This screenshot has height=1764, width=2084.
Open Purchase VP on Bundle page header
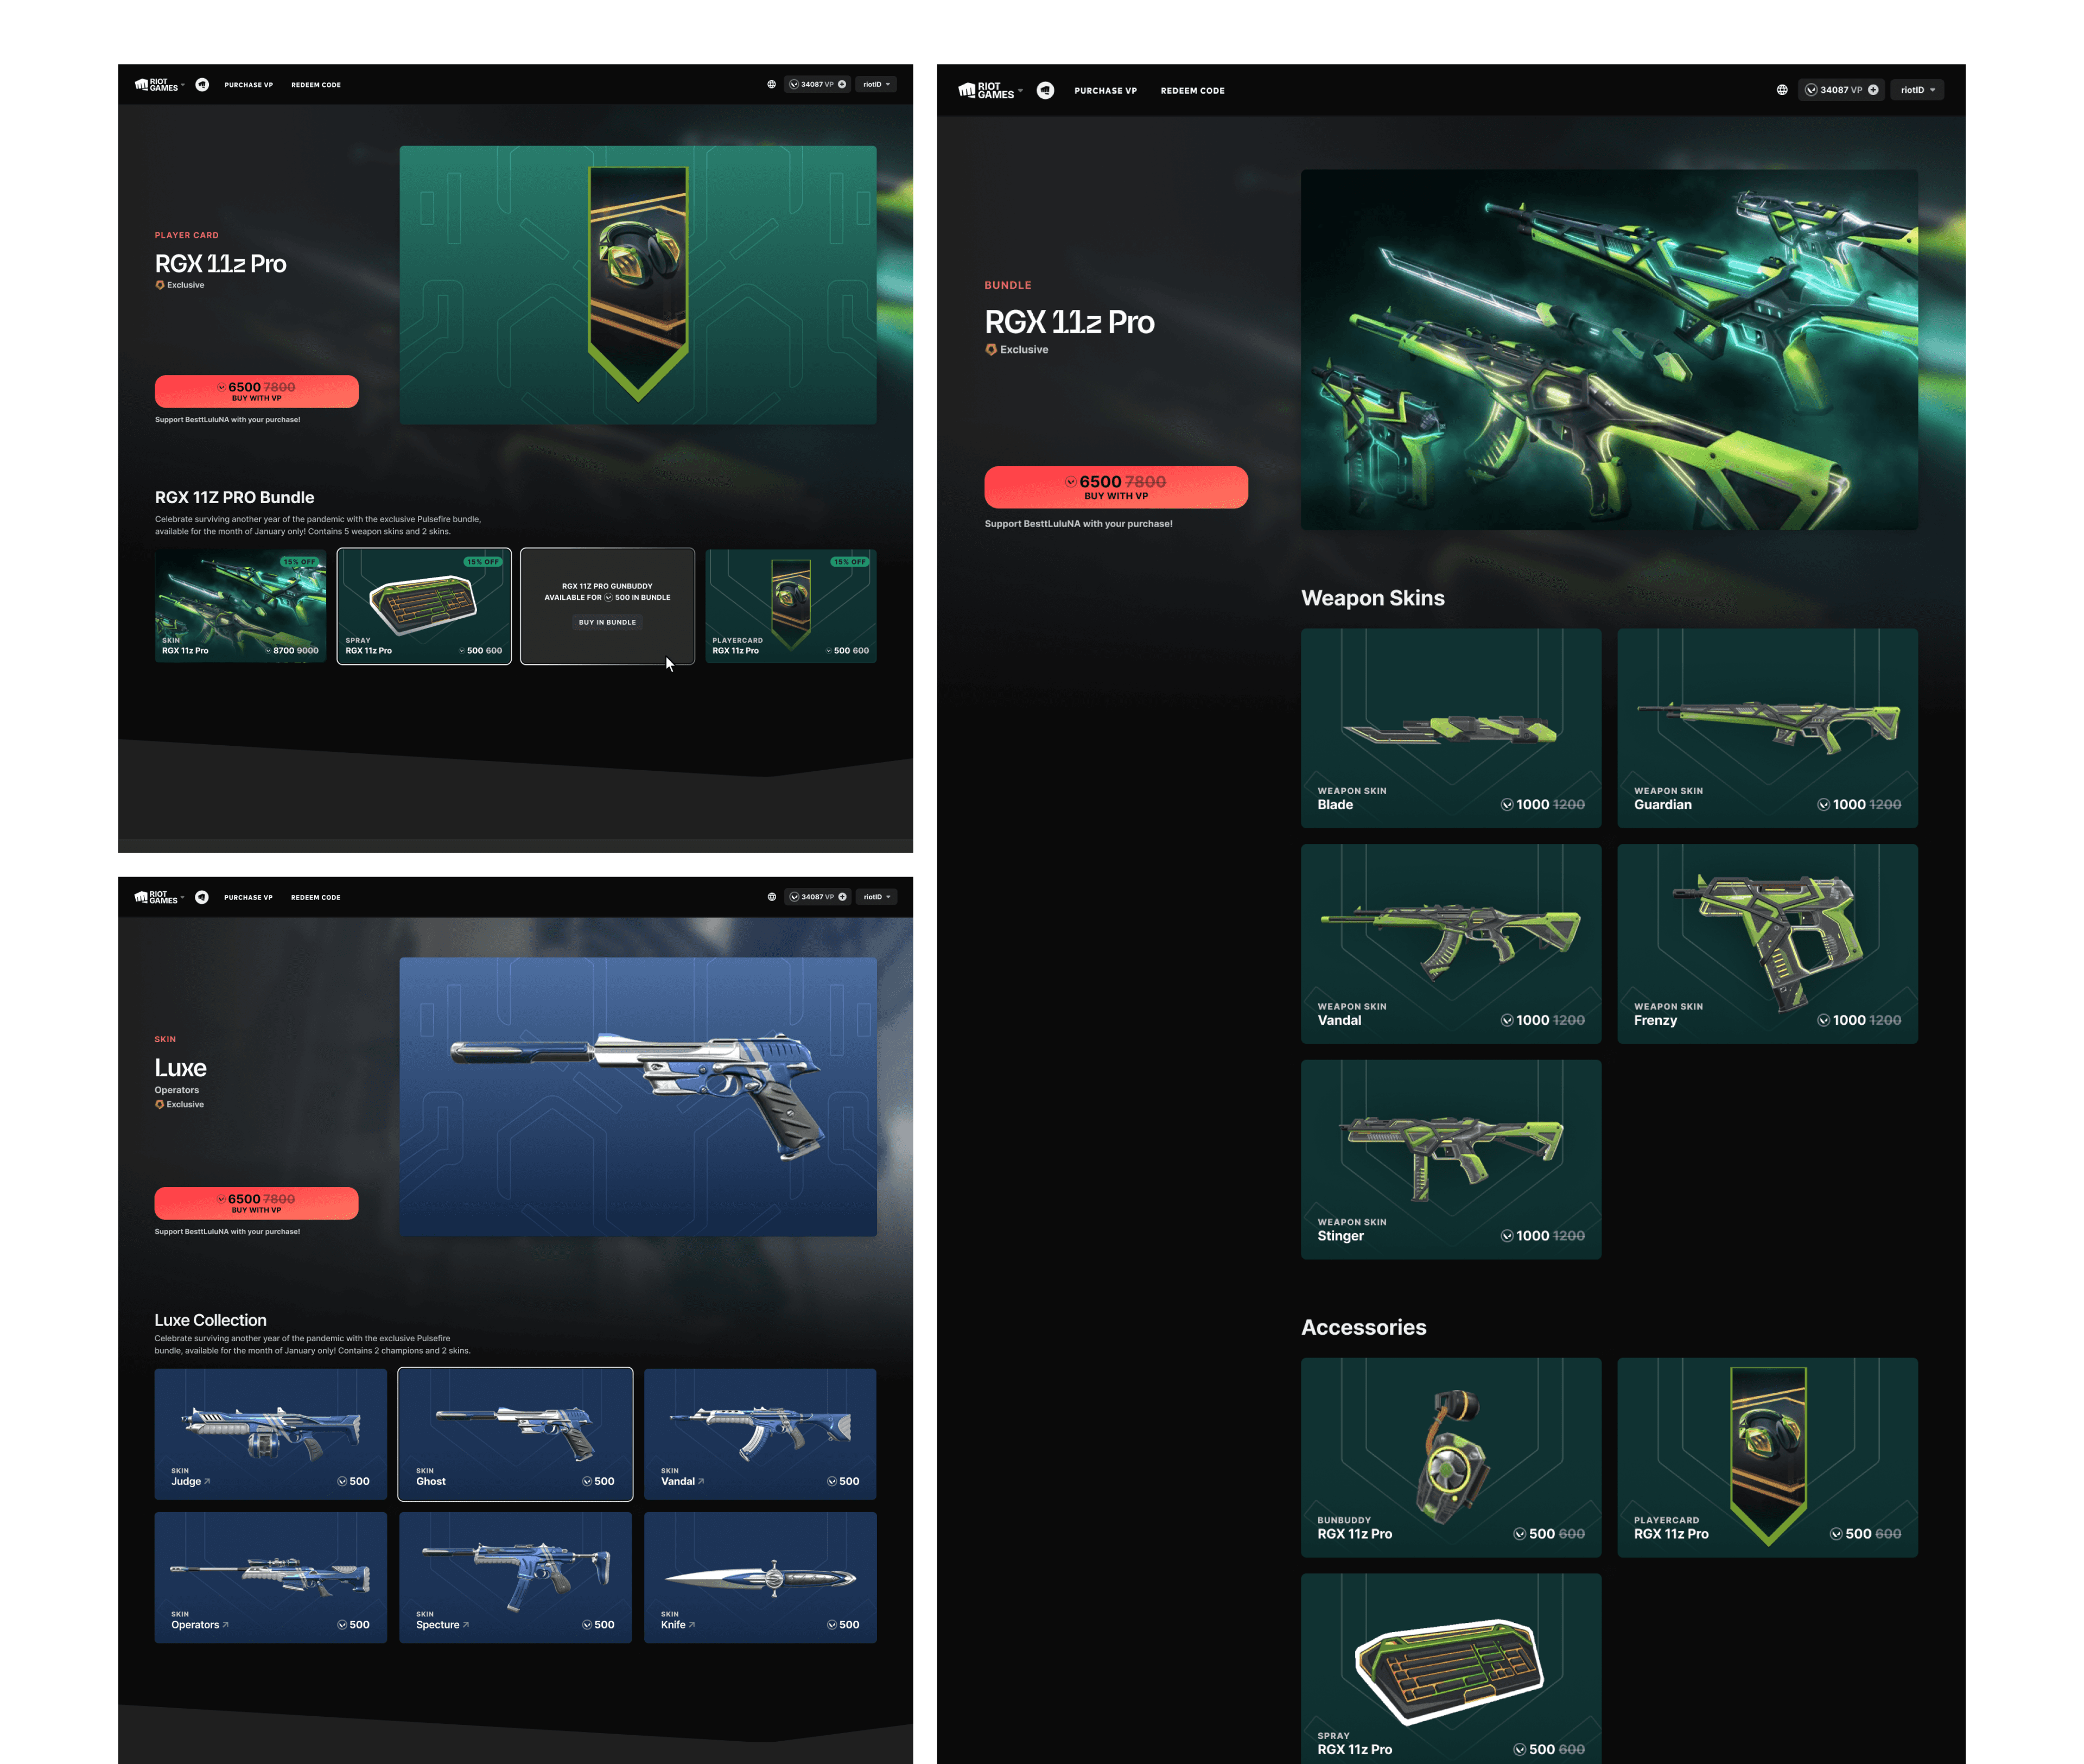[x=1105, y=91]
